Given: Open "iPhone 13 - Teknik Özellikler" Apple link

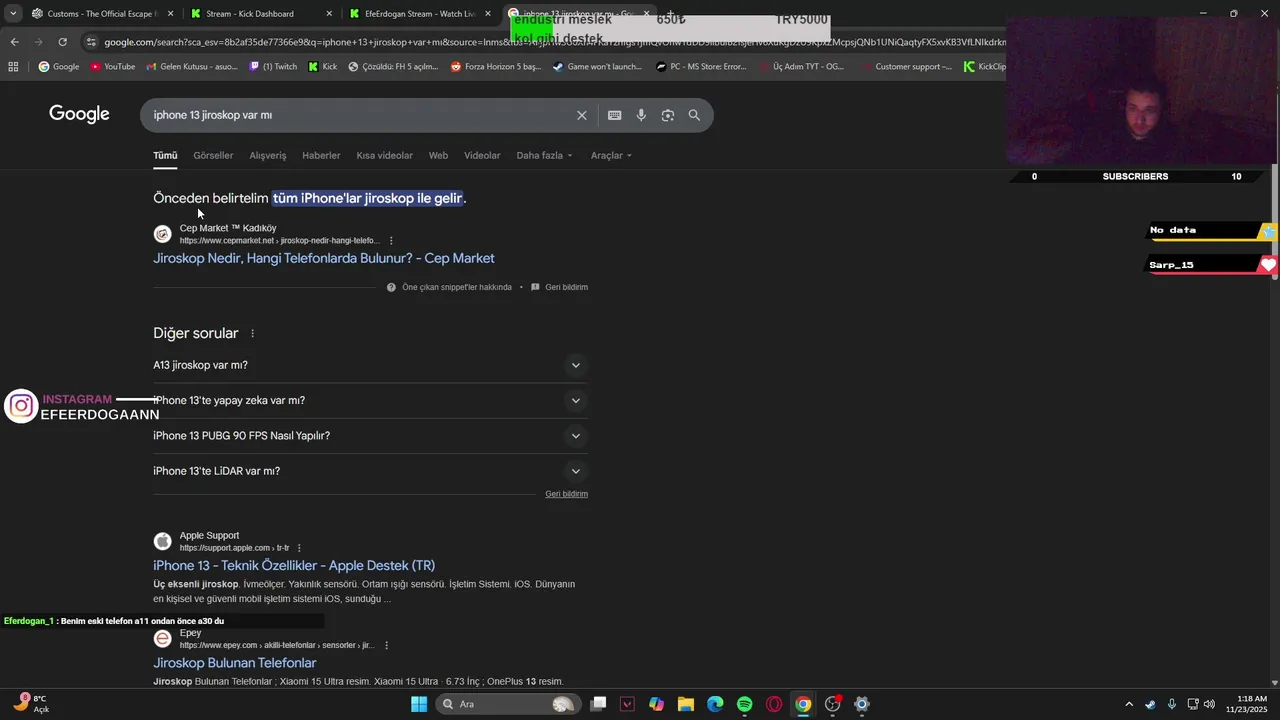Looking at the screenshot, I should point(294,566).
